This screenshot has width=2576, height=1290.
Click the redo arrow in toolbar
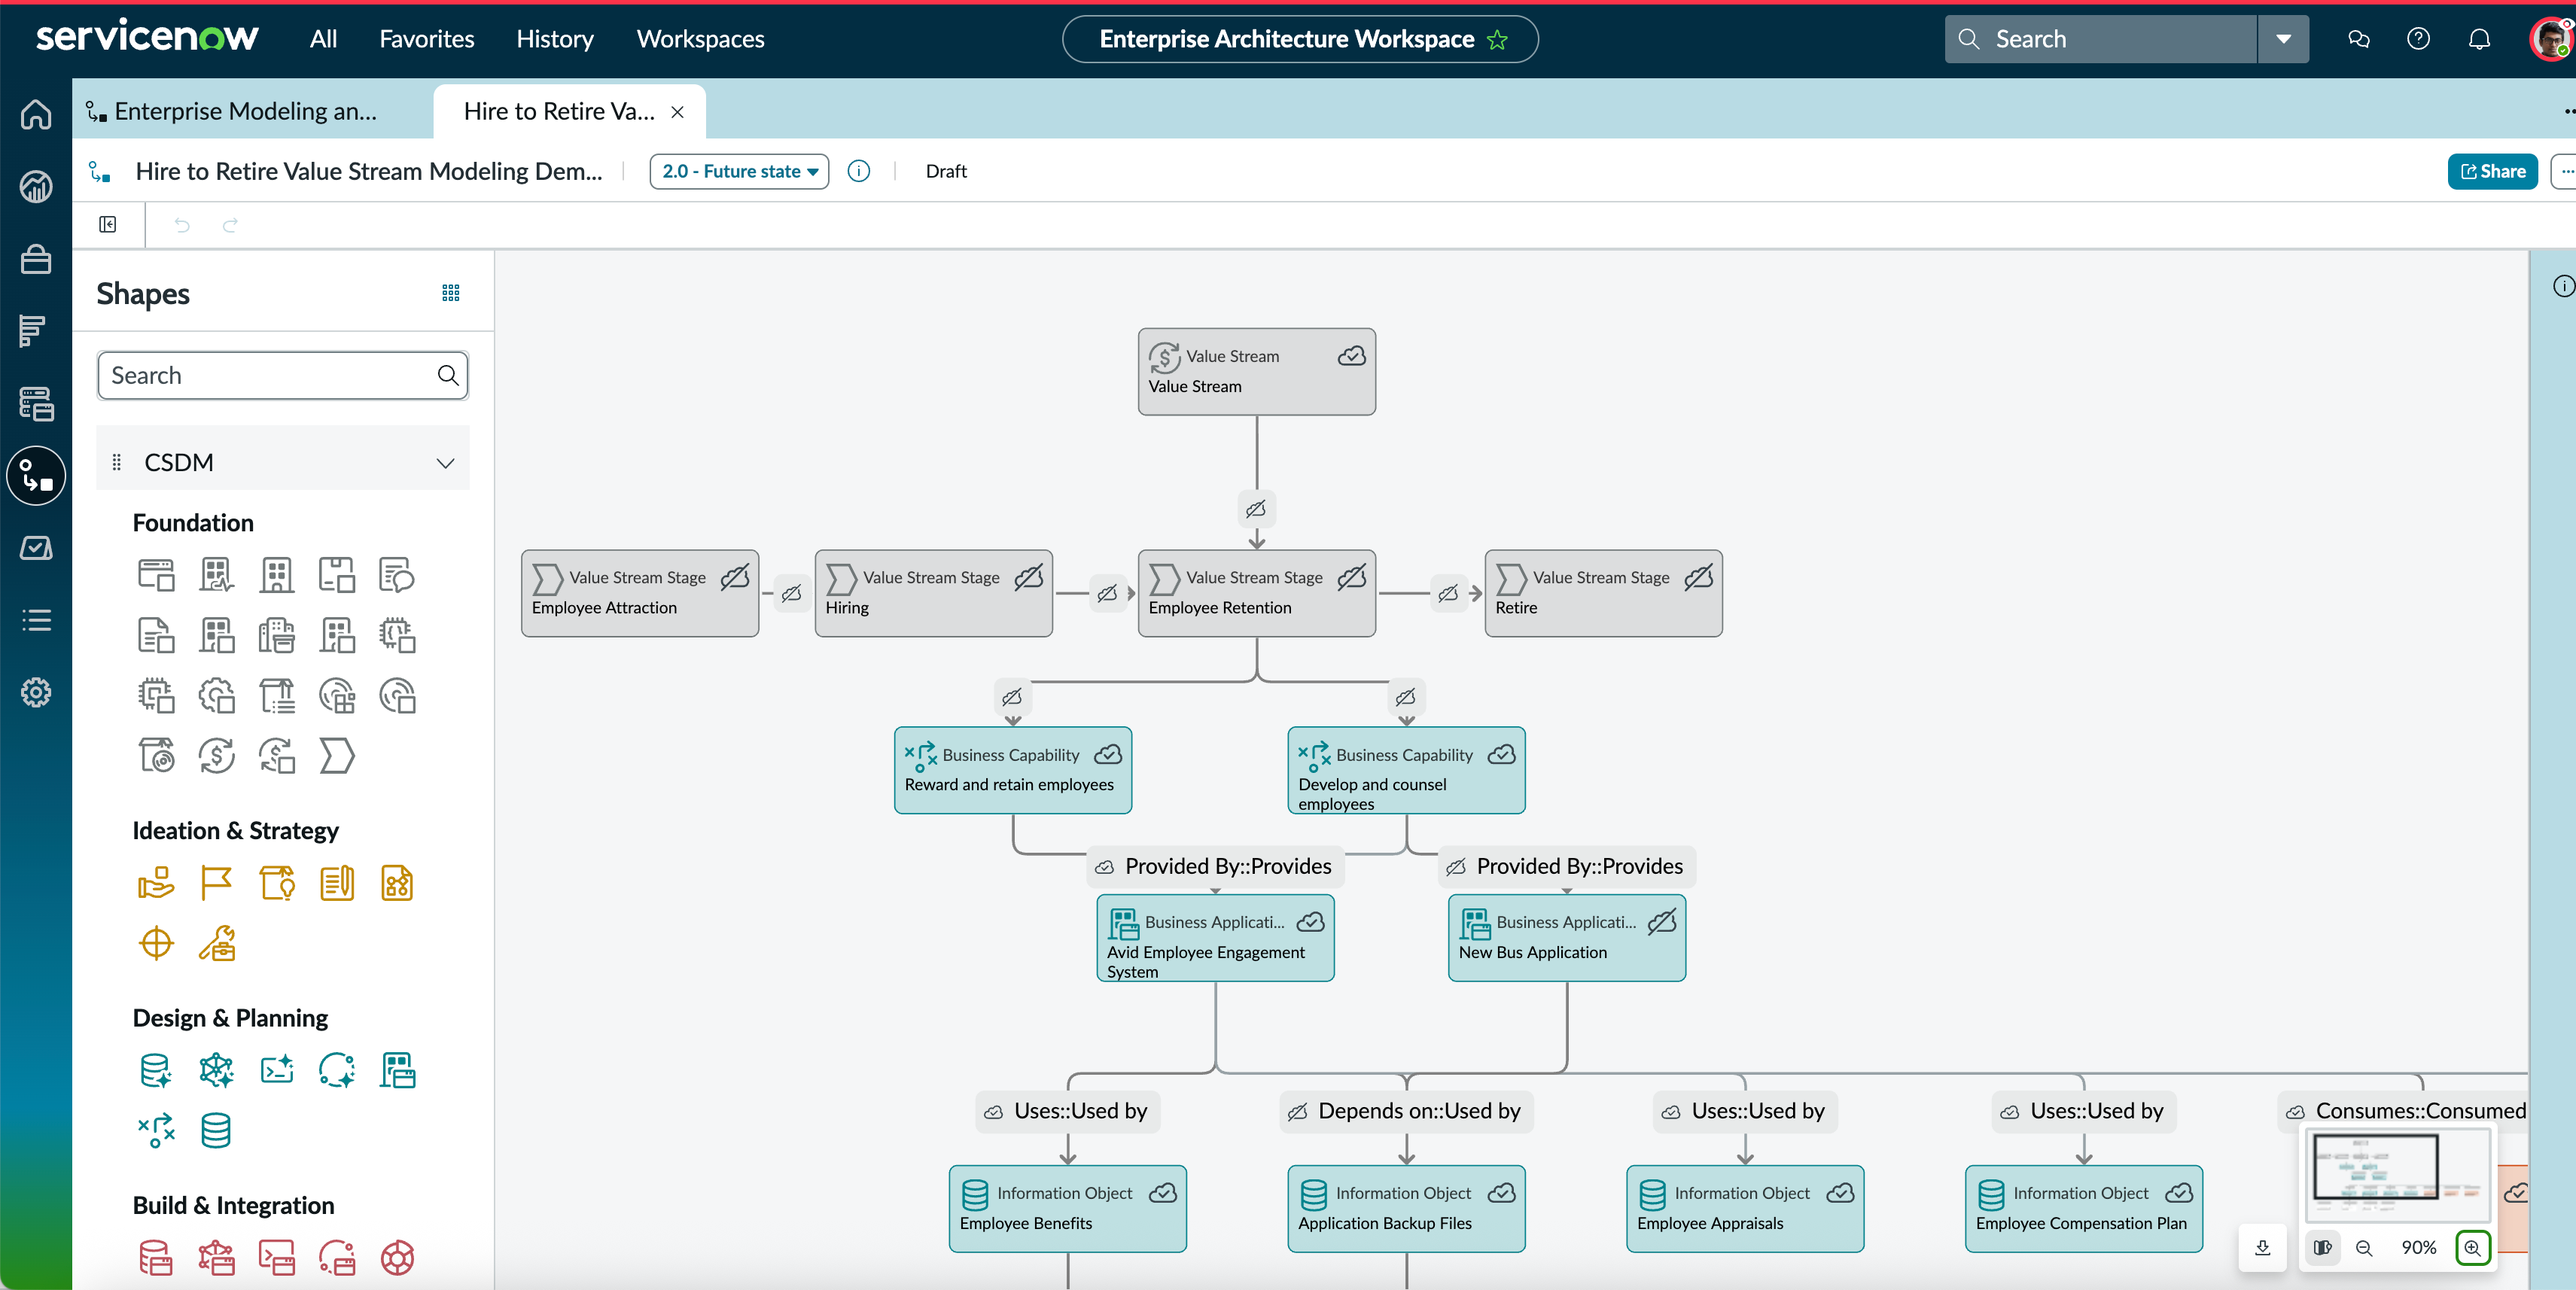point(230,225)
